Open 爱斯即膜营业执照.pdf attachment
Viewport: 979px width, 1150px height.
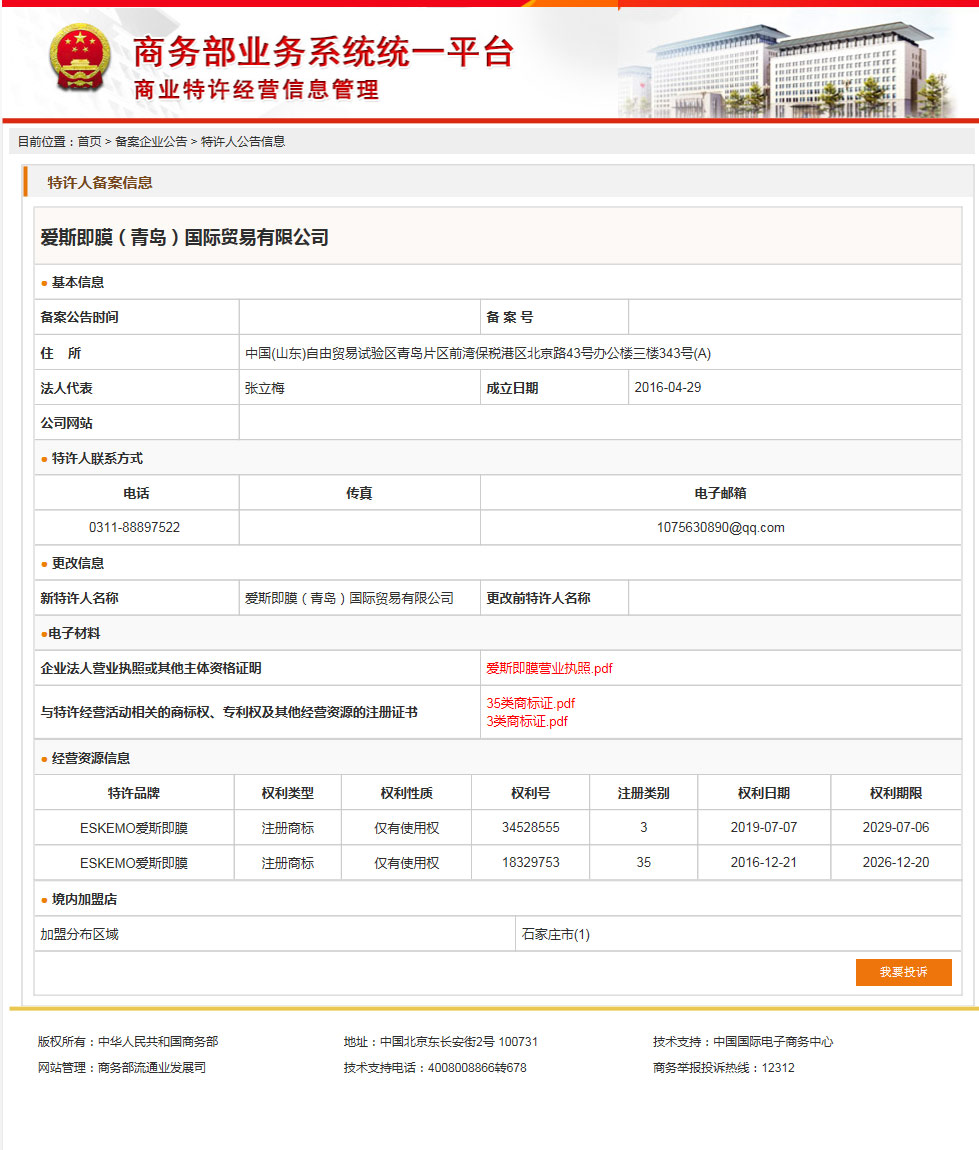(549, 668)
